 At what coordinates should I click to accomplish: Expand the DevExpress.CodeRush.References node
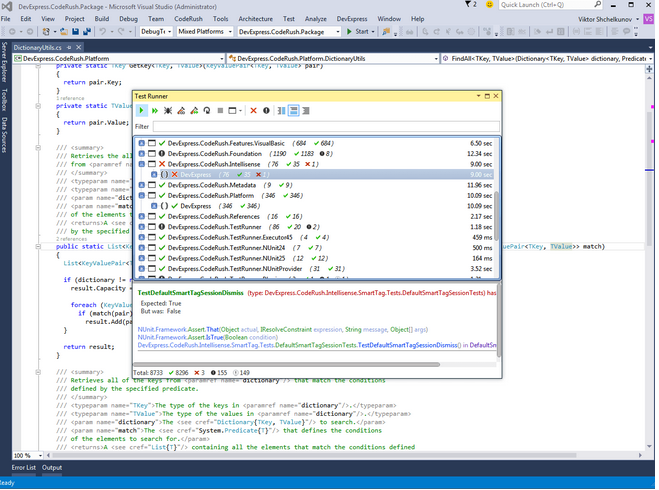tap(142, 216)
